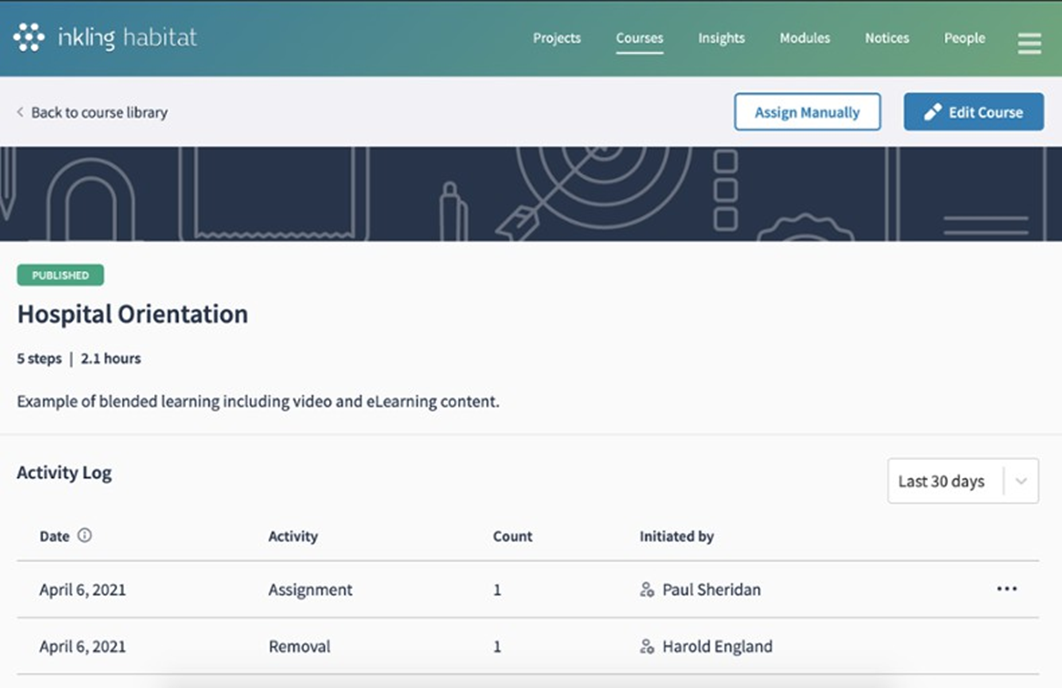Open the People section
The height and width of the screenshot is (688, 1062).
click(x=964, y=38)
